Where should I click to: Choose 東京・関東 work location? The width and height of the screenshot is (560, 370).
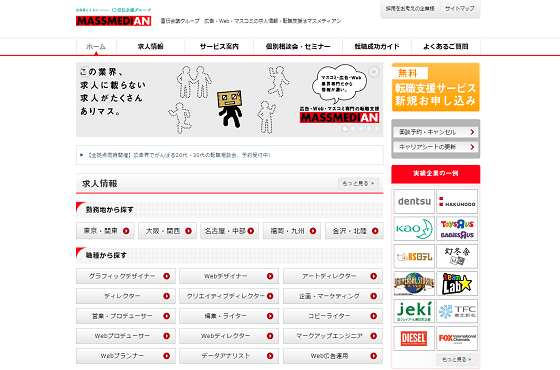click(x=105, y=231)
